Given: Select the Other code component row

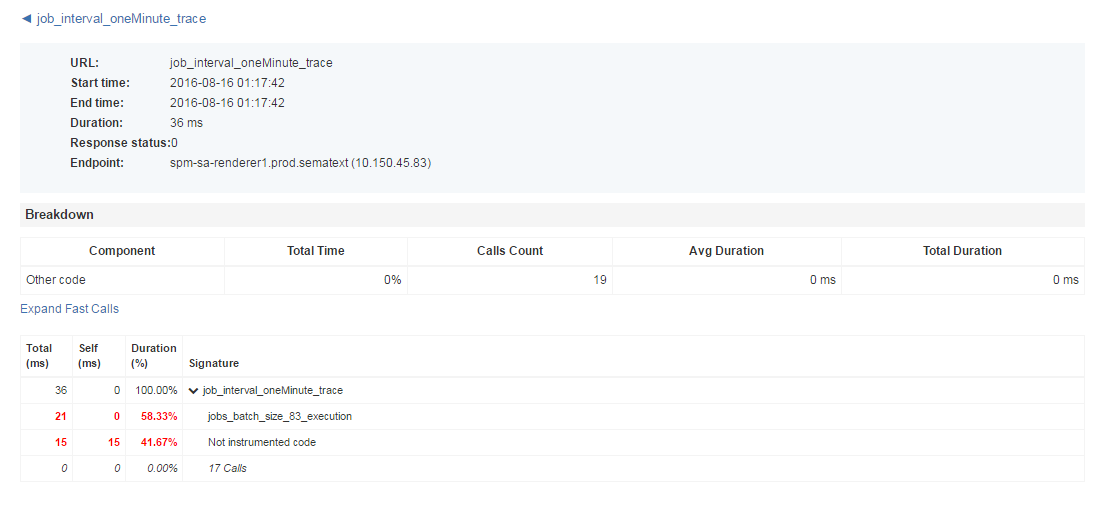Looking at the screenshot, I should [552, 280].
